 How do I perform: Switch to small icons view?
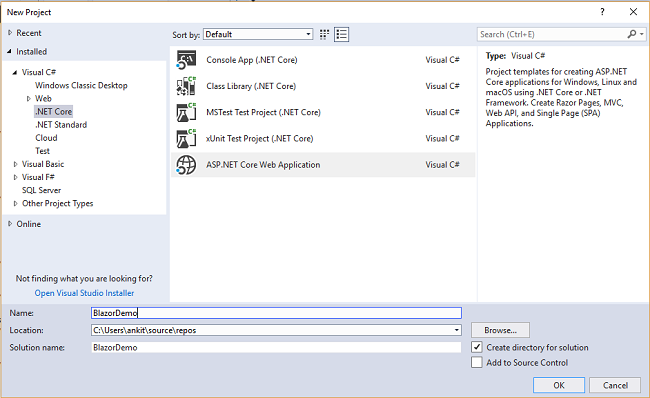click(x=324, y=34)
